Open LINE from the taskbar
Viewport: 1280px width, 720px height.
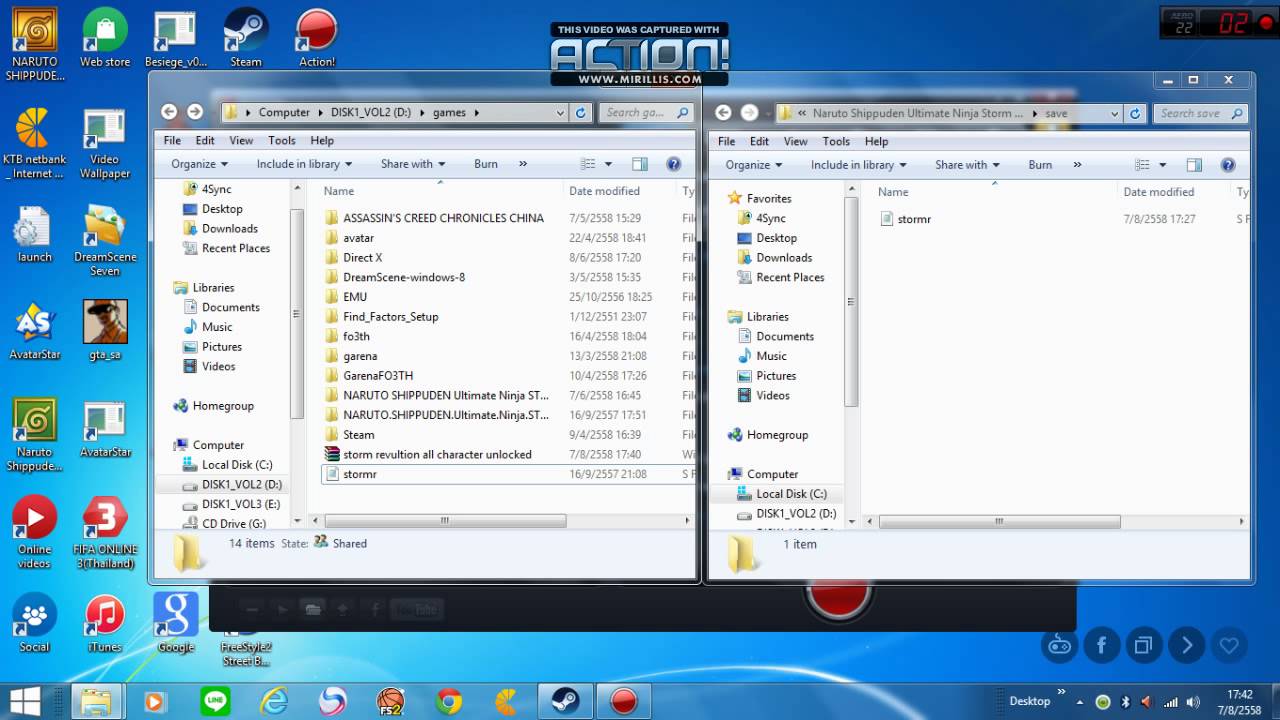click(215, 701)
